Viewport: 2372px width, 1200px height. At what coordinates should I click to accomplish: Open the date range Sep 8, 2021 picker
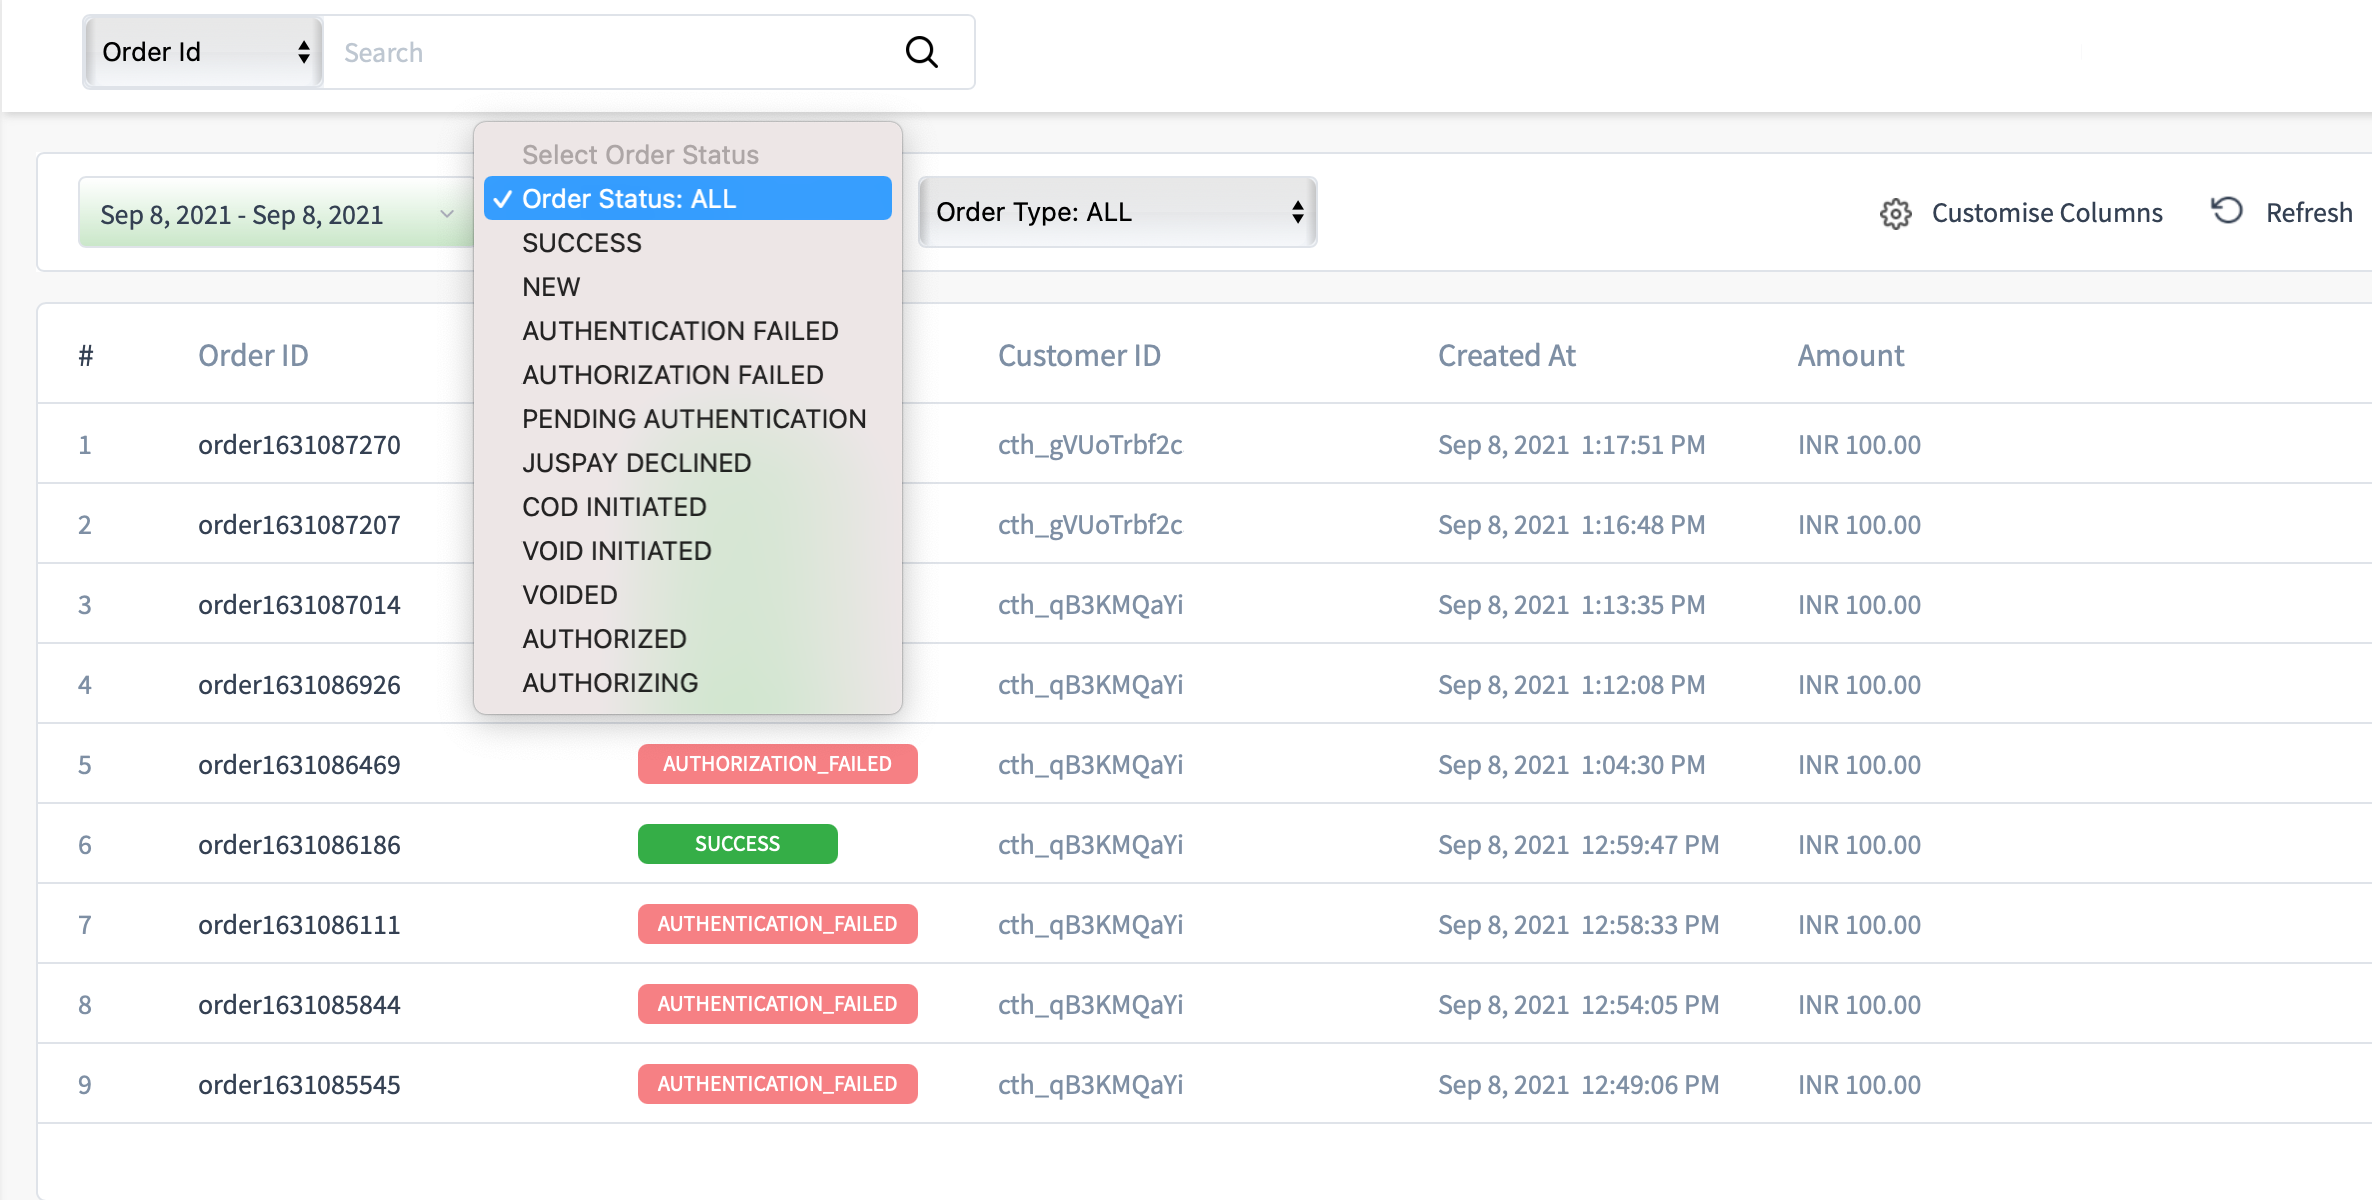pyautogui.click(x=275, y=214)
